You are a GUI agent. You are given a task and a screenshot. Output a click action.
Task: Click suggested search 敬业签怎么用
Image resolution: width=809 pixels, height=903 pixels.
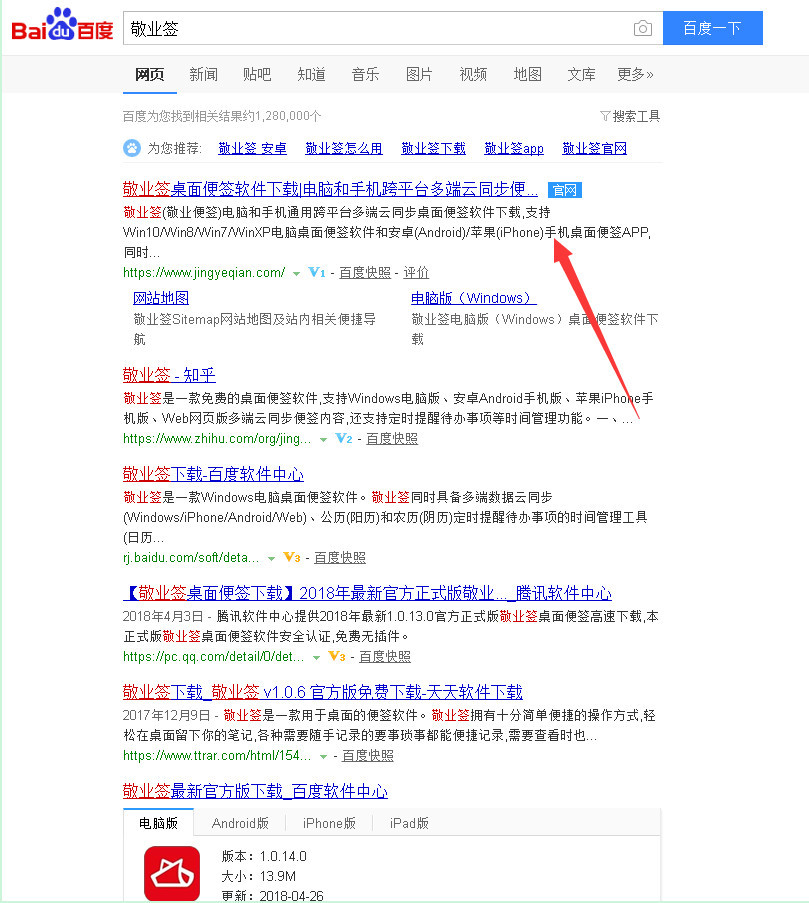[x=344, y=148]
